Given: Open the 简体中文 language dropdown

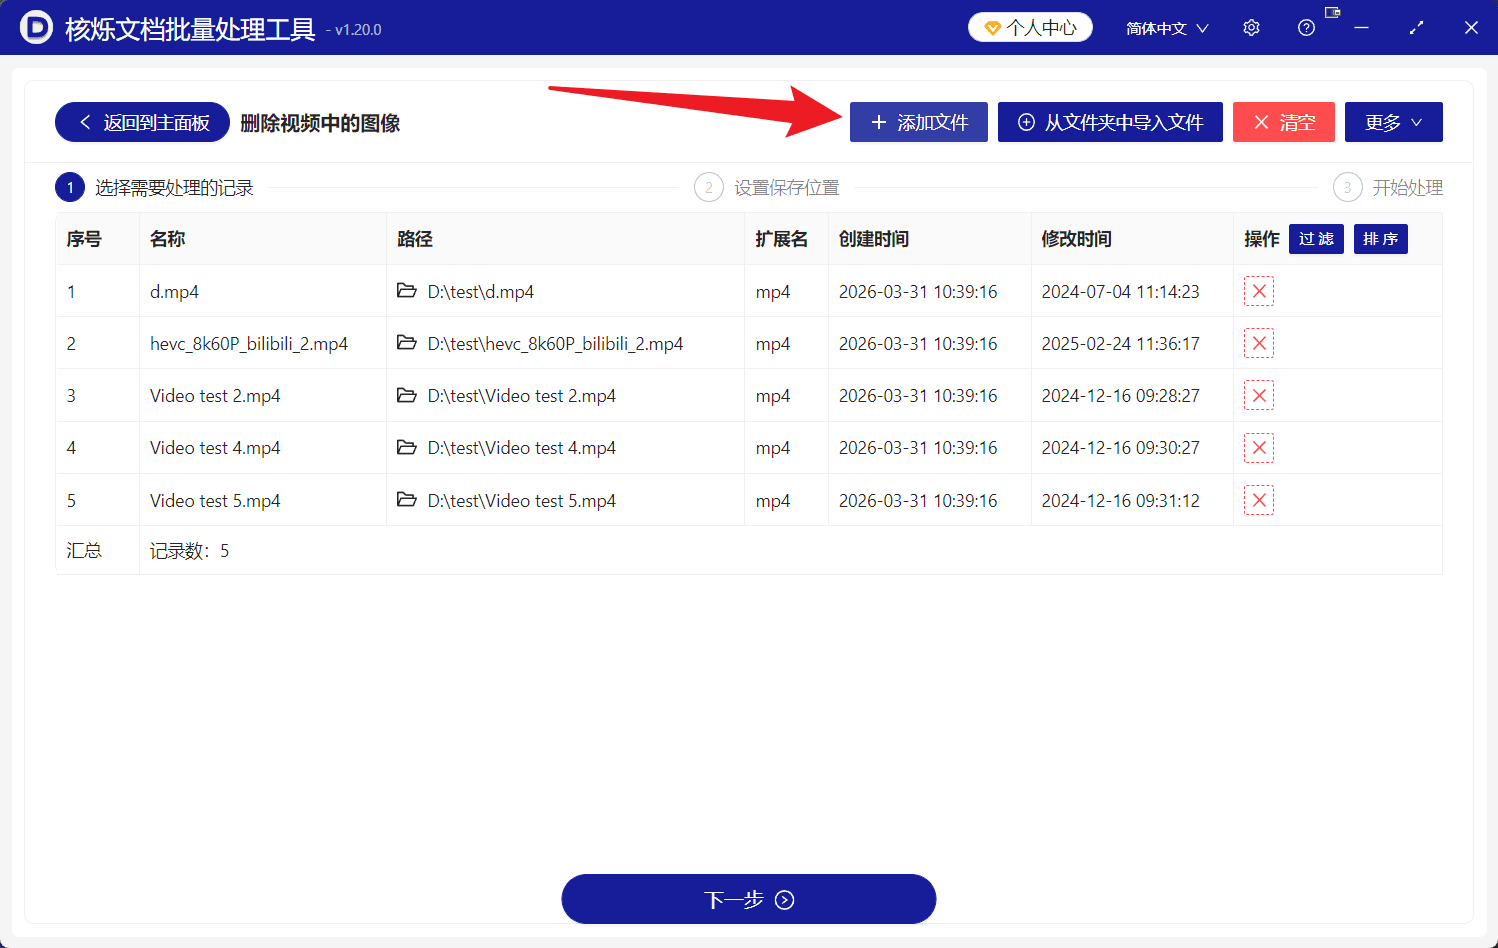Looking at the screenshot, I should pos(1165,27).
